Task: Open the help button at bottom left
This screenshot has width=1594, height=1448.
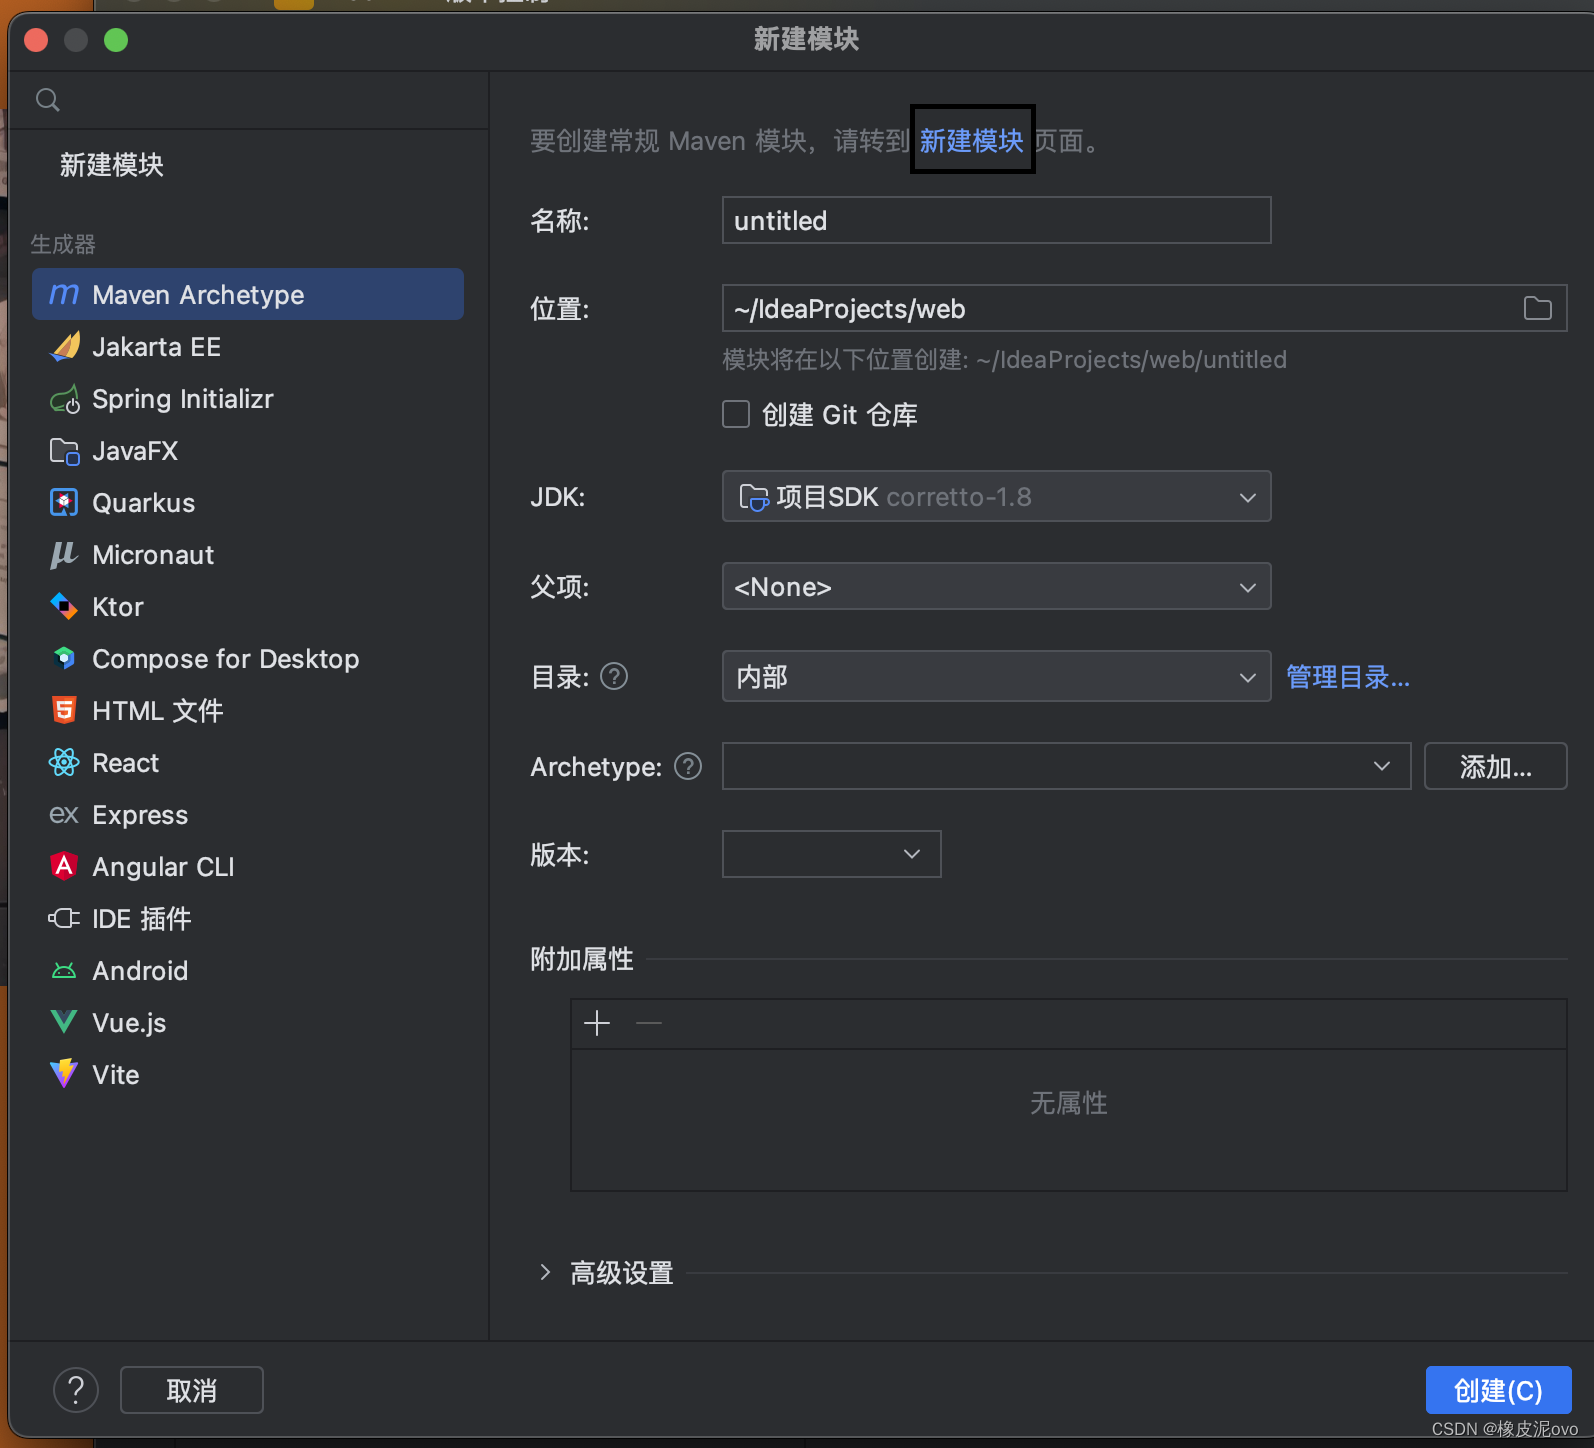Action: click(76, 1390)
